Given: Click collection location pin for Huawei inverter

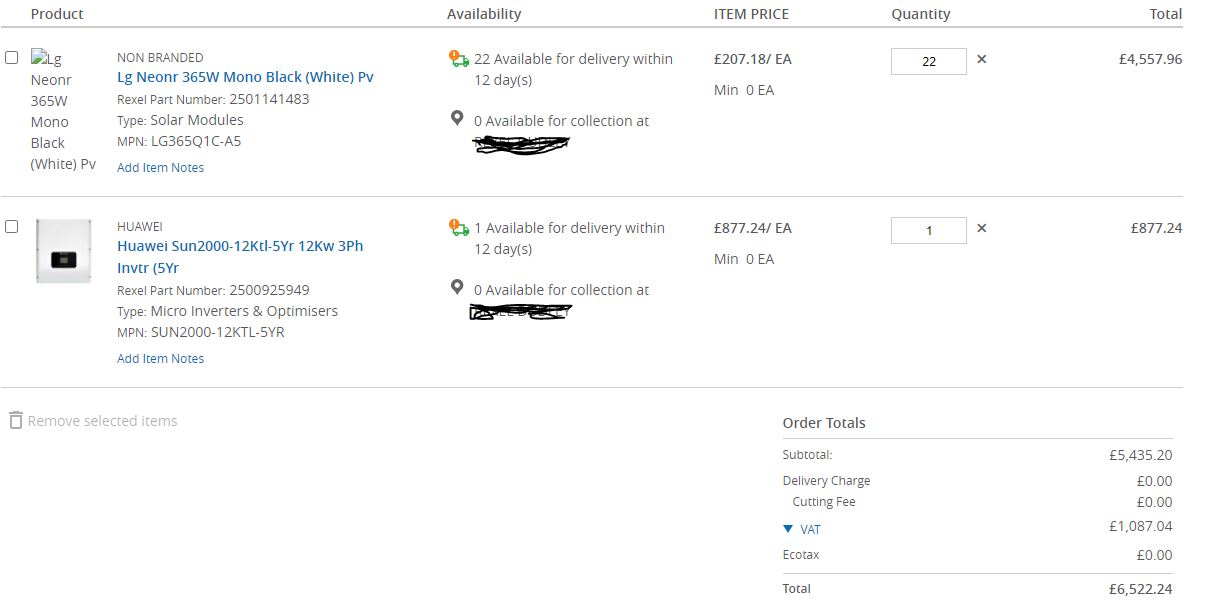Looking at the screenshot, I should tap(457, 288).
